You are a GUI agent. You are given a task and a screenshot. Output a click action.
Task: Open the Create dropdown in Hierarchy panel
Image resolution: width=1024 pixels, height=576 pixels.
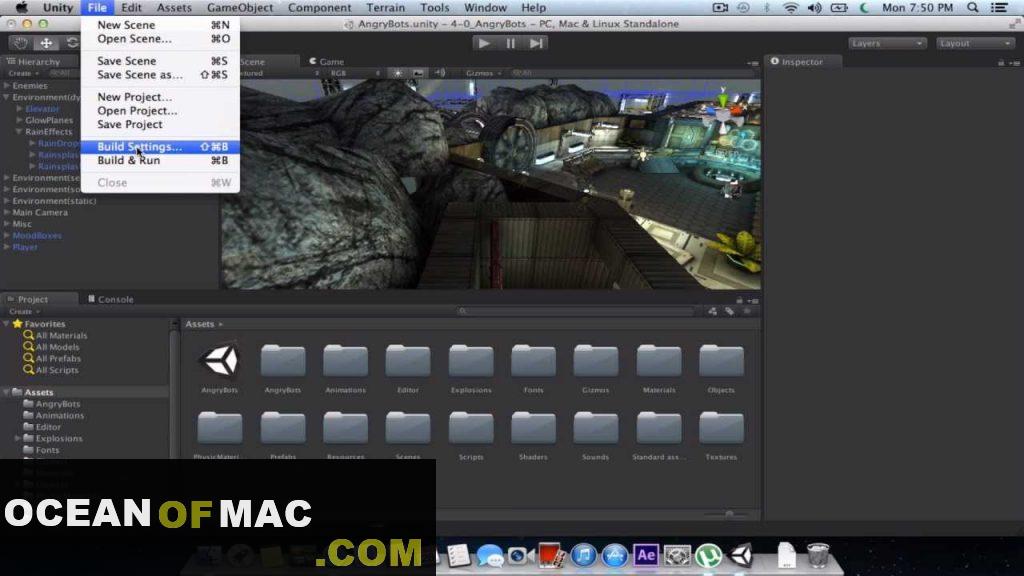(24, 73)
